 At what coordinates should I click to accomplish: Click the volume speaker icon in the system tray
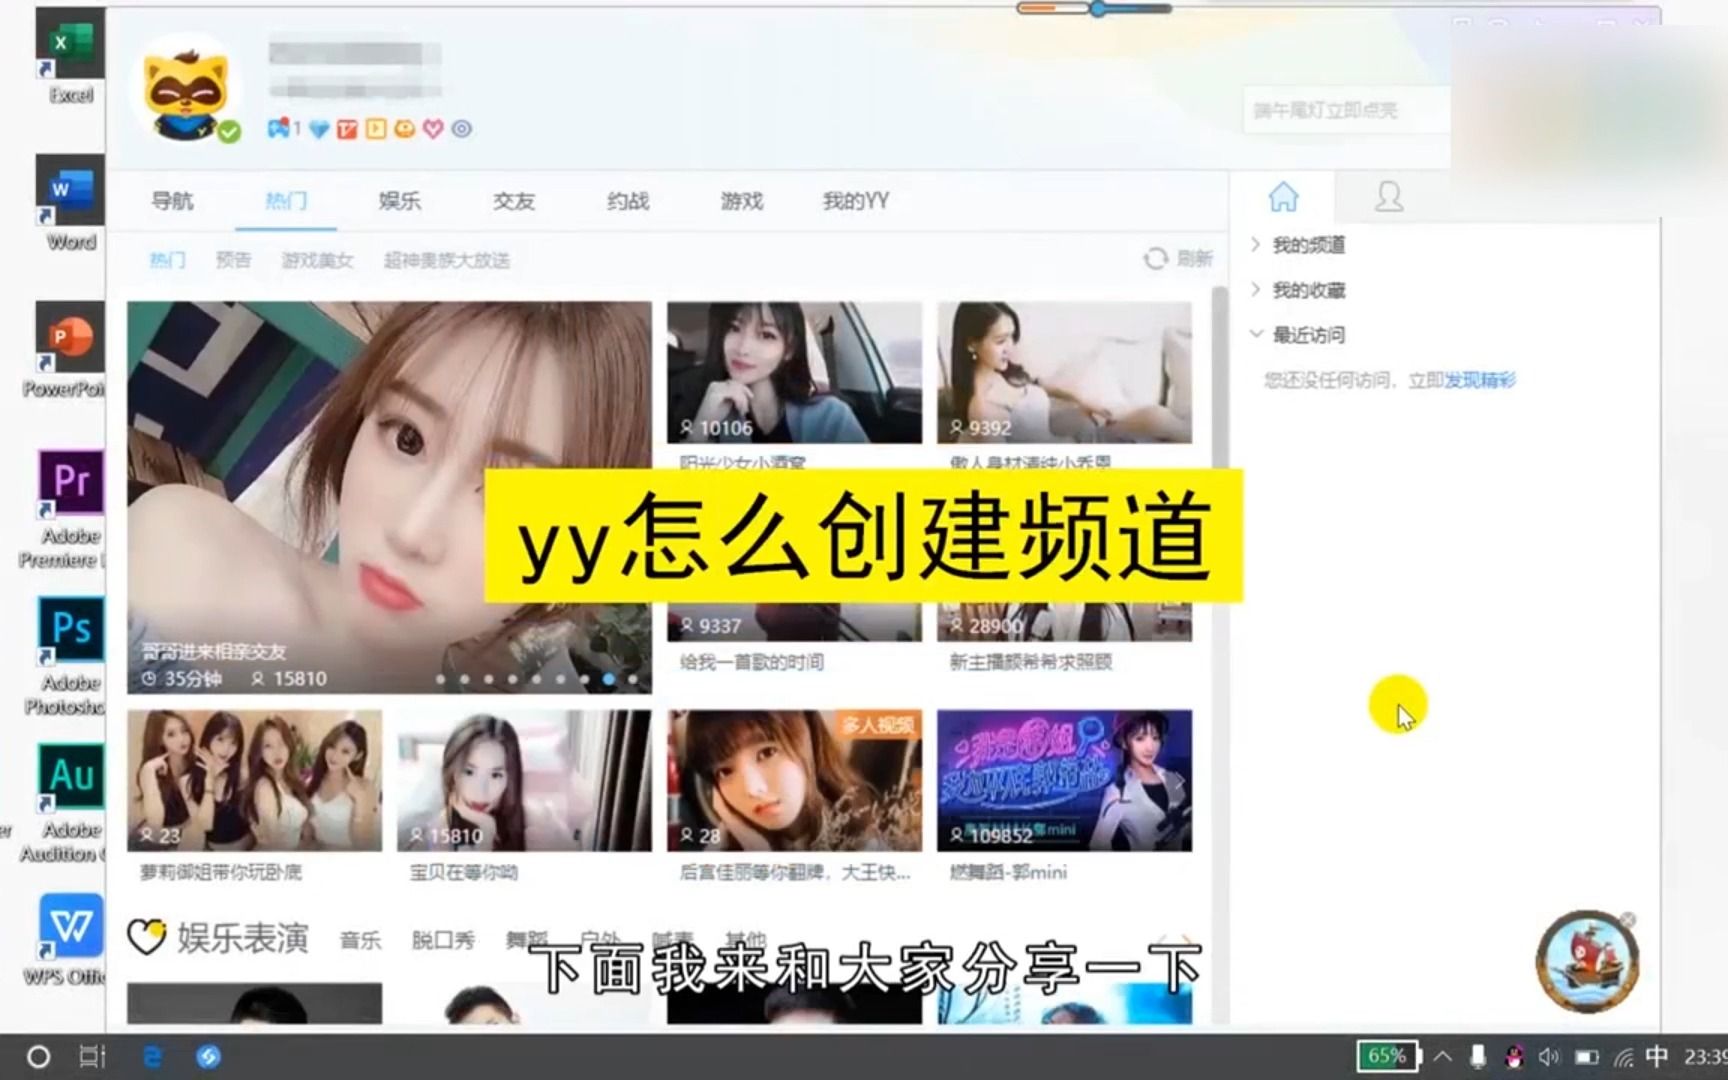pos(1549,1057)
